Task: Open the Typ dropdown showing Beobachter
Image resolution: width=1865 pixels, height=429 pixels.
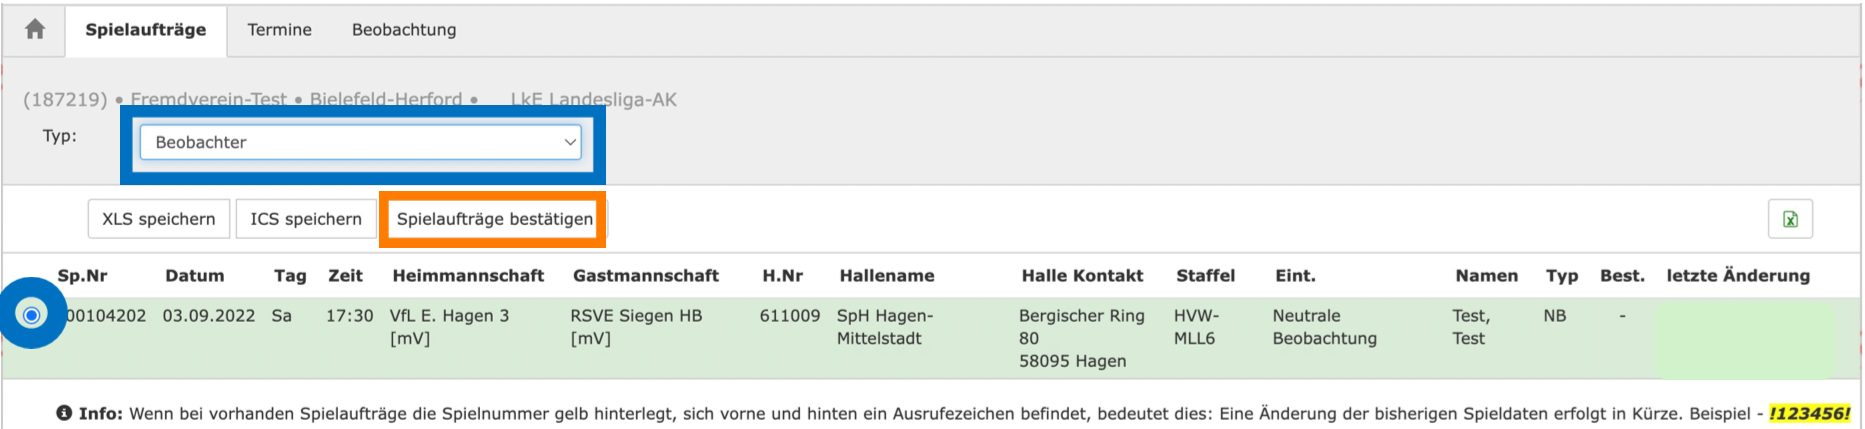Action: [360, 142]
